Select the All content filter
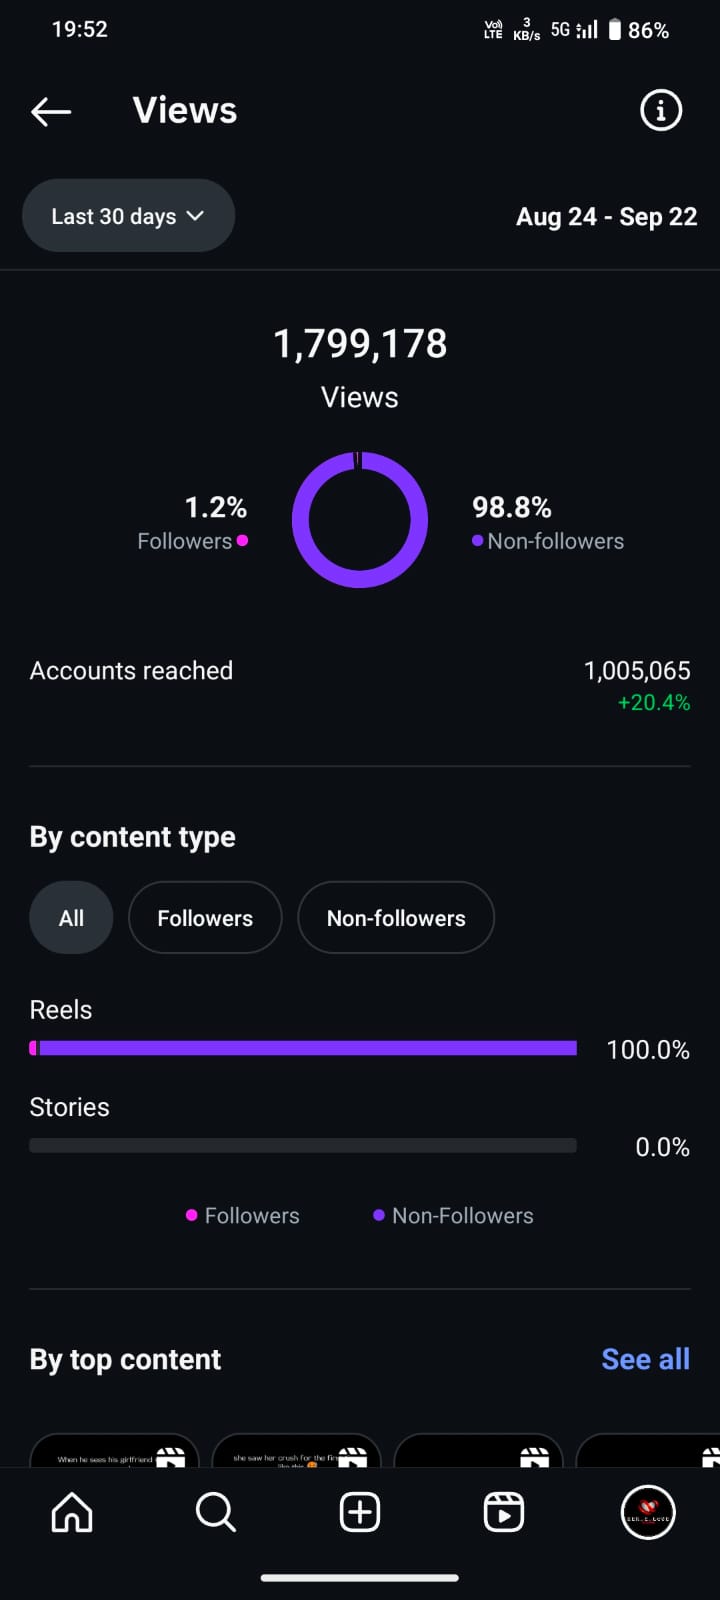This screenshot has height=1600, width=720. point(71,918)
